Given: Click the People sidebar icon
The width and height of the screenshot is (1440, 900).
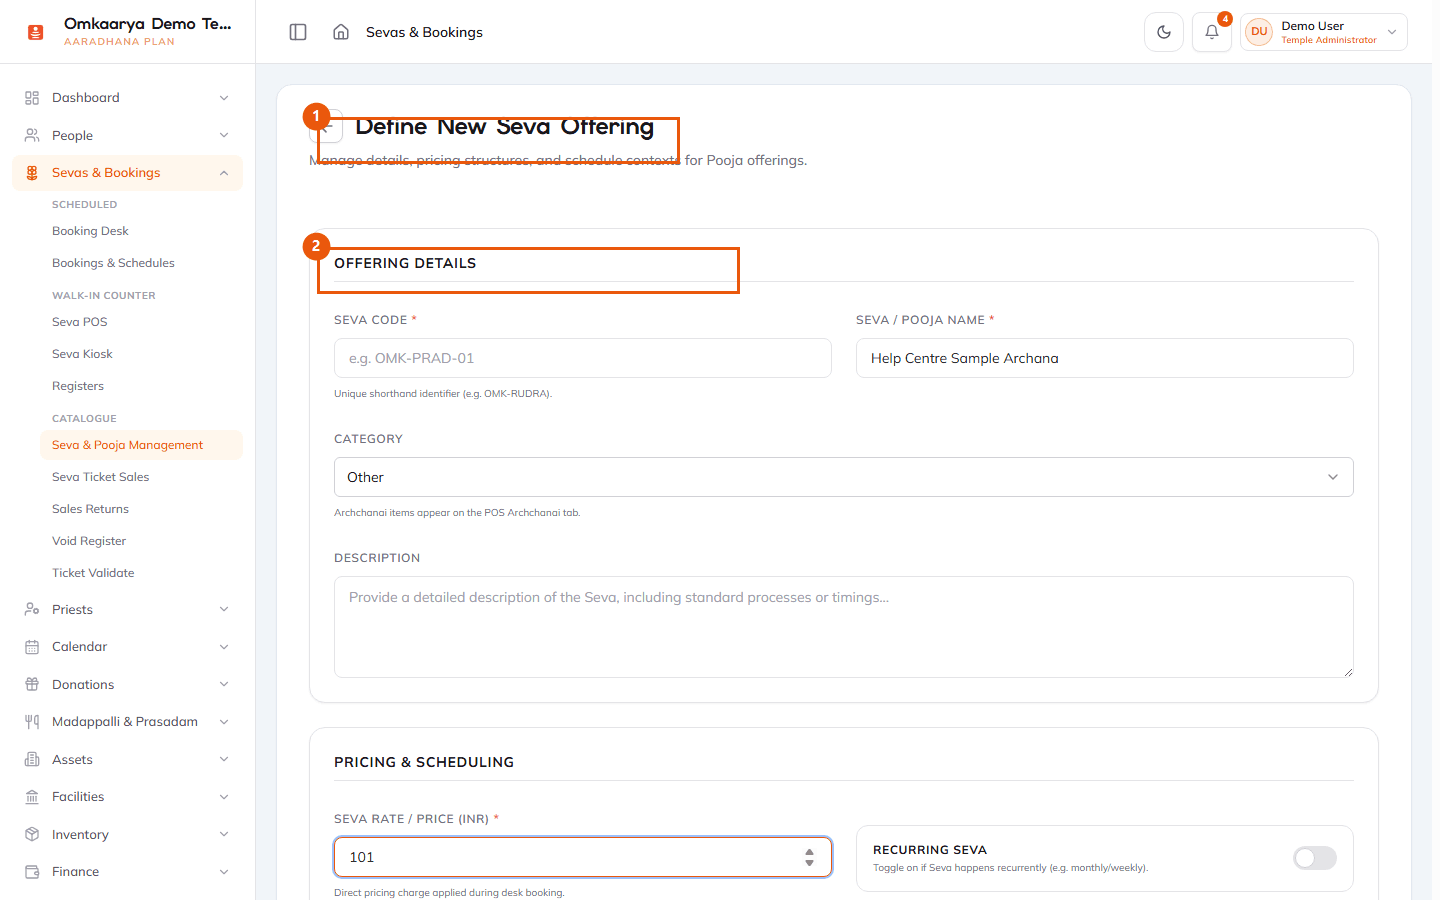Looking at the screenshot, I should [x=32, y=135].
